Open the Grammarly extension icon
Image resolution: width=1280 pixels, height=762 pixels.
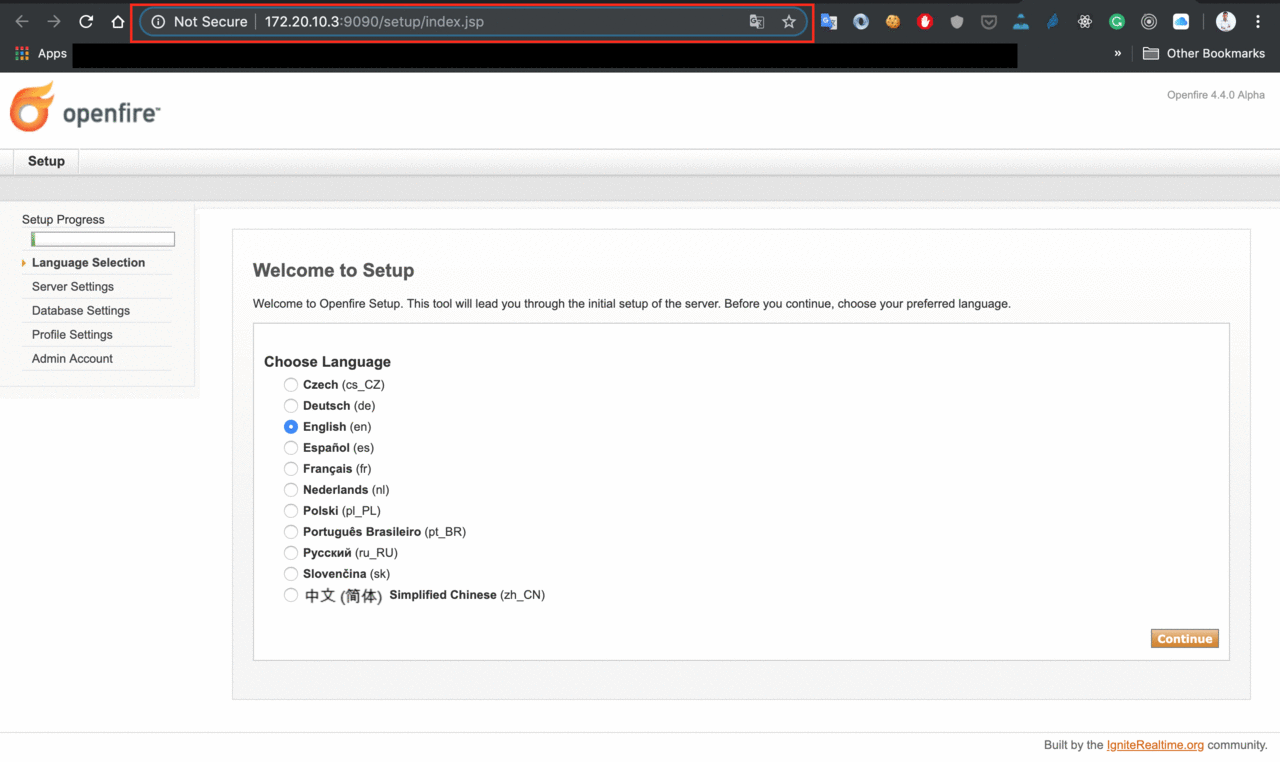[1117, 22]
